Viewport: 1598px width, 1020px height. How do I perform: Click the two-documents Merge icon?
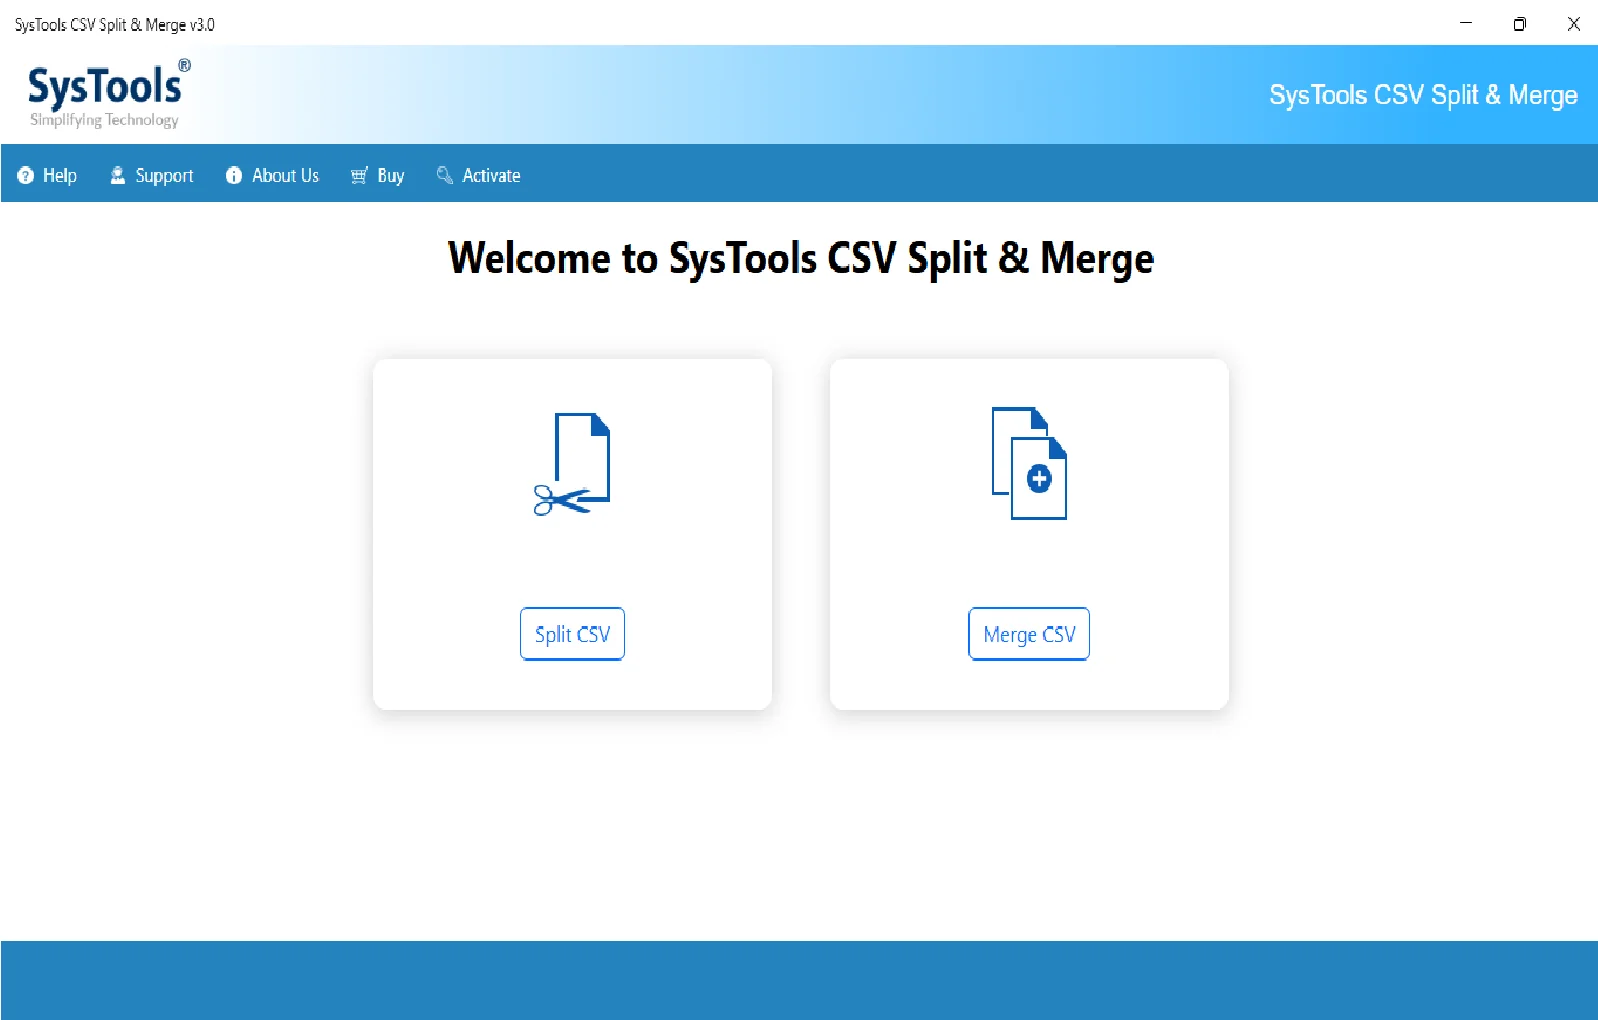pyautogui.click(x=1029, y=463)
